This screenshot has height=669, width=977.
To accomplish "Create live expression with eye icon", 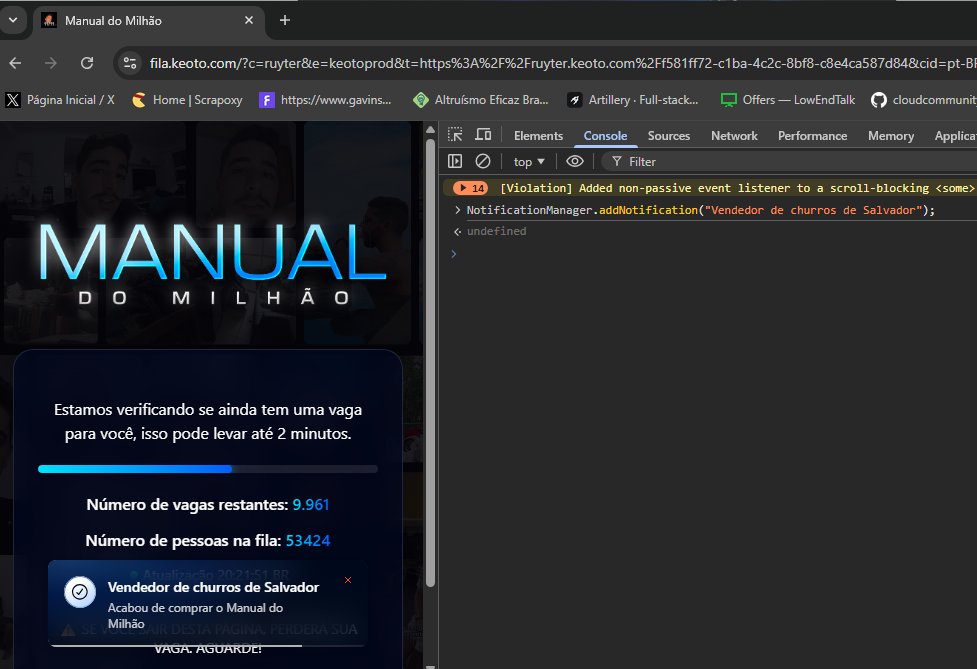I will pos(574,161).
